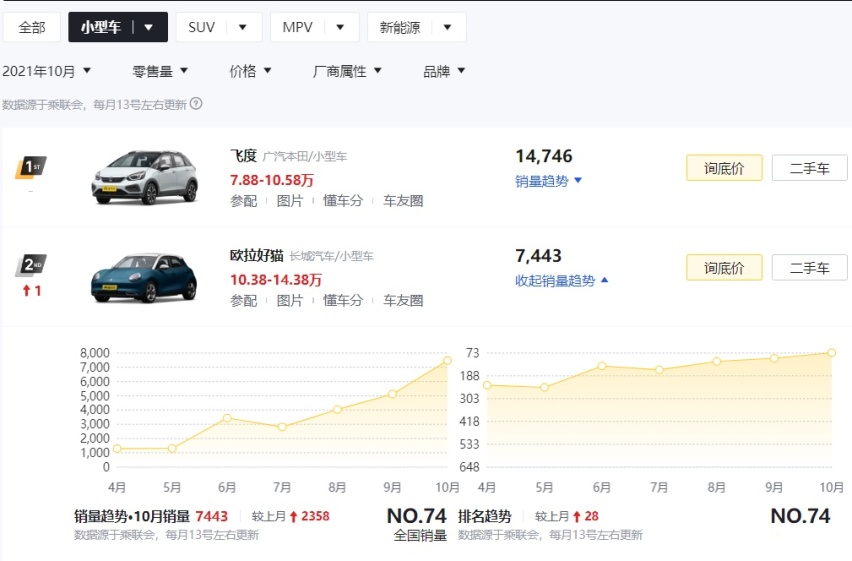The height and width of the screenshot is (561, 852).
Task: Click the 排名趋势 heading
Action: pos(485,516)
